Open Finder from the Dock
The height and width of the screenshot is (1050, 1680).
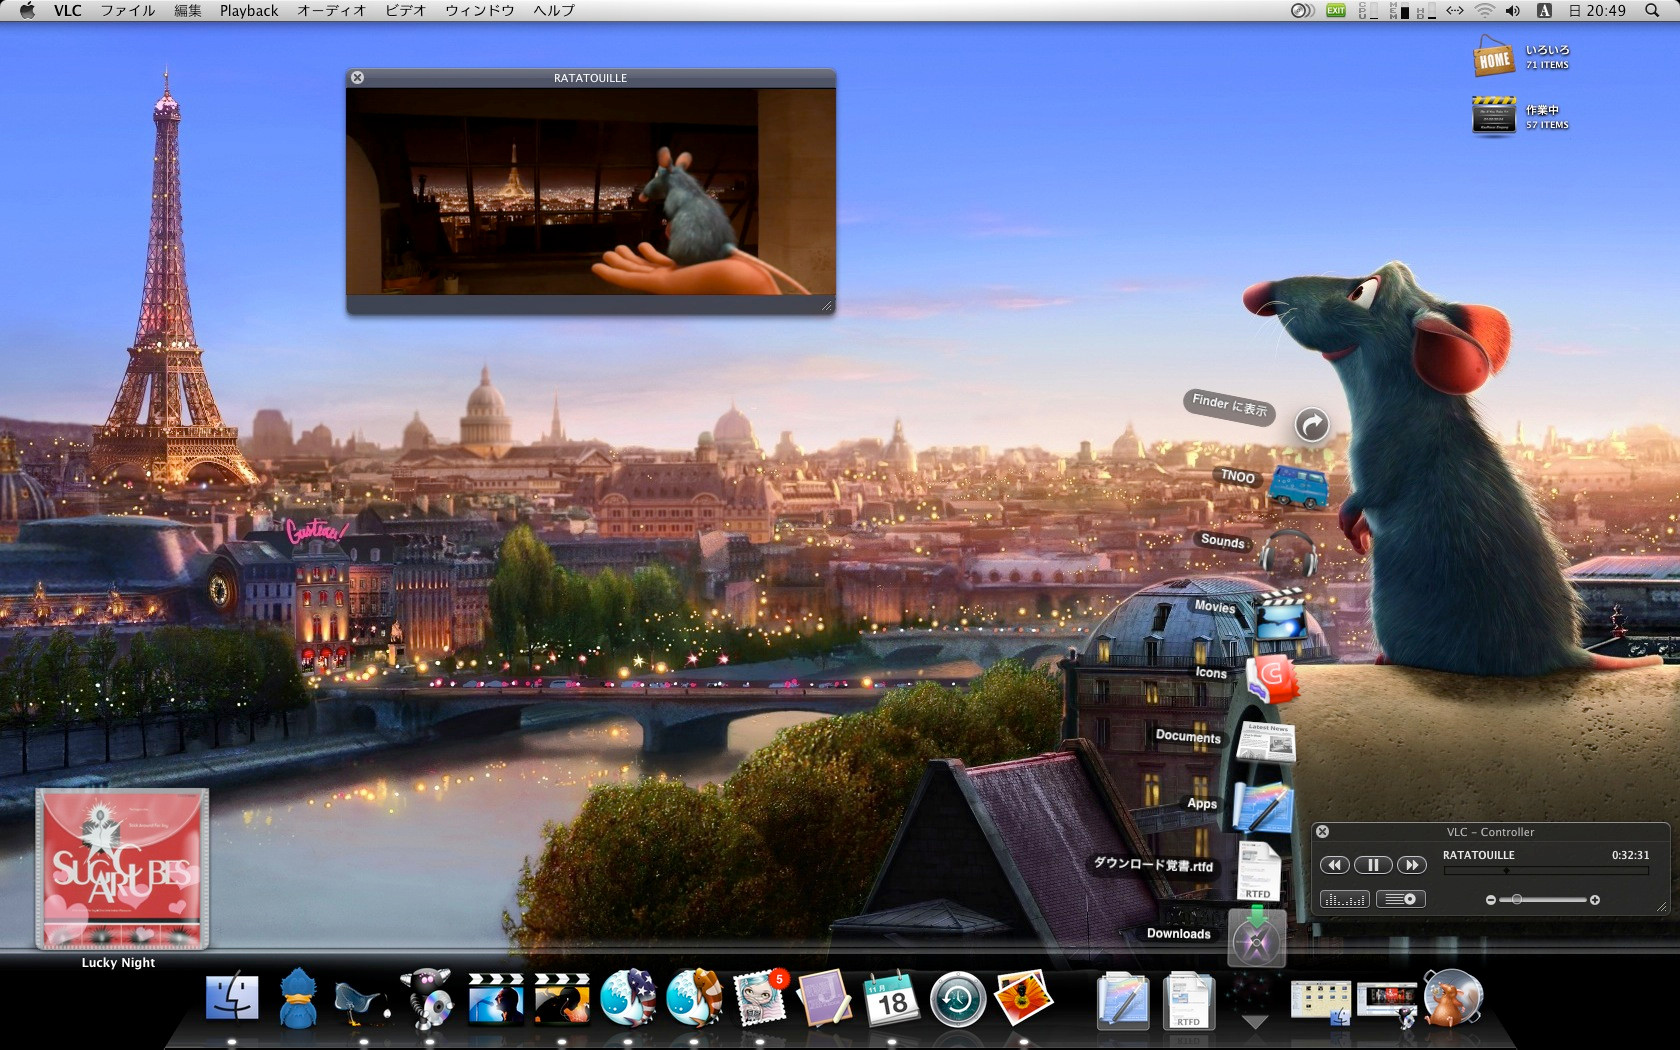pos(232,998)
